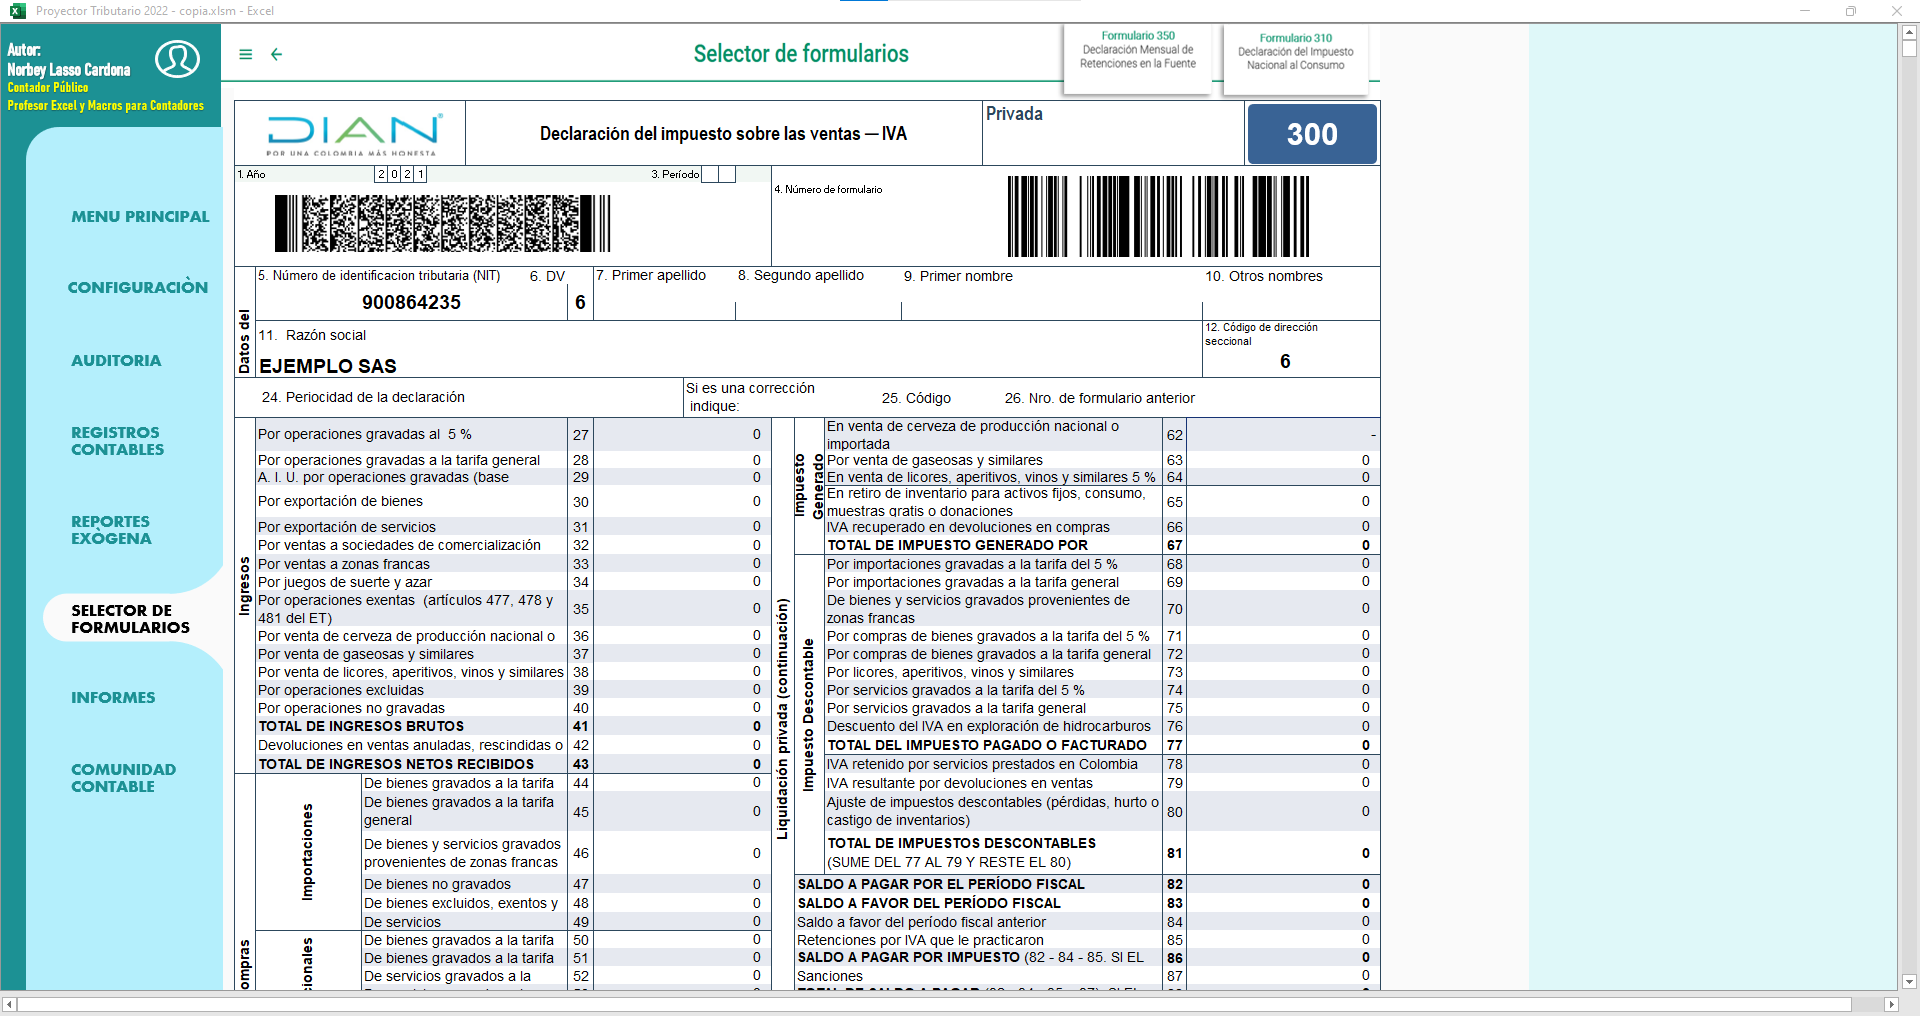Click the hamburger menu icon
Image resolution: width=1920 pixels, height=1016 pixels.
pyautogui.click(x=246, y=54)
